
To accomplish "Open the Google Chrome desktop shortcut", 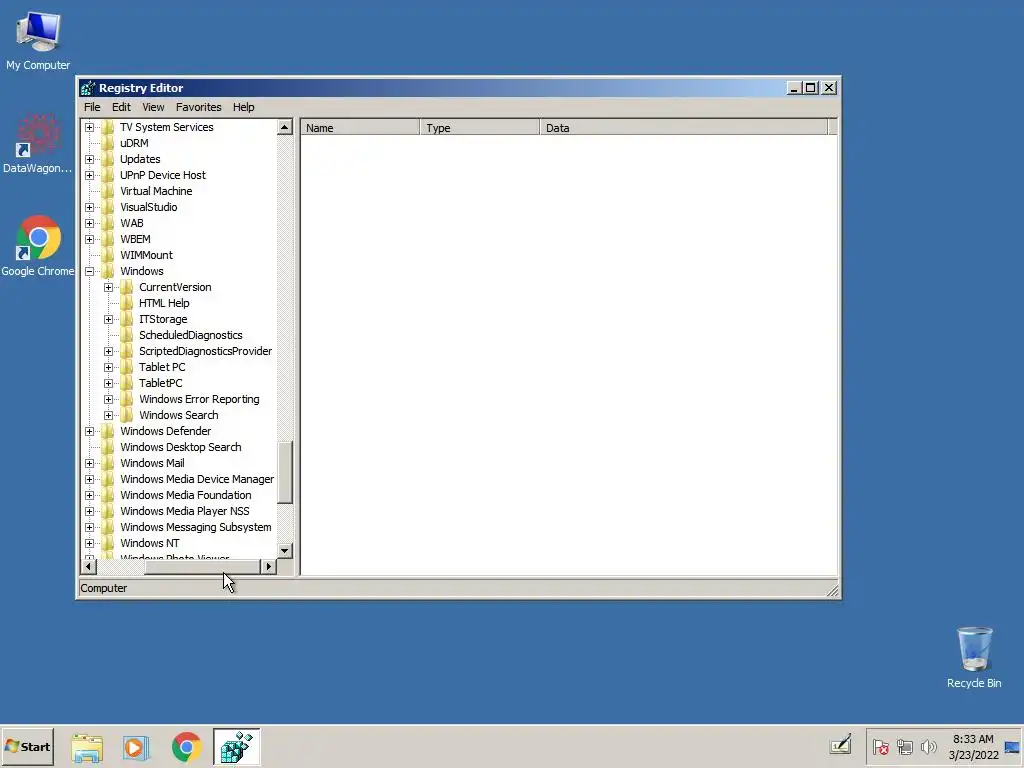I will [37, 246].
